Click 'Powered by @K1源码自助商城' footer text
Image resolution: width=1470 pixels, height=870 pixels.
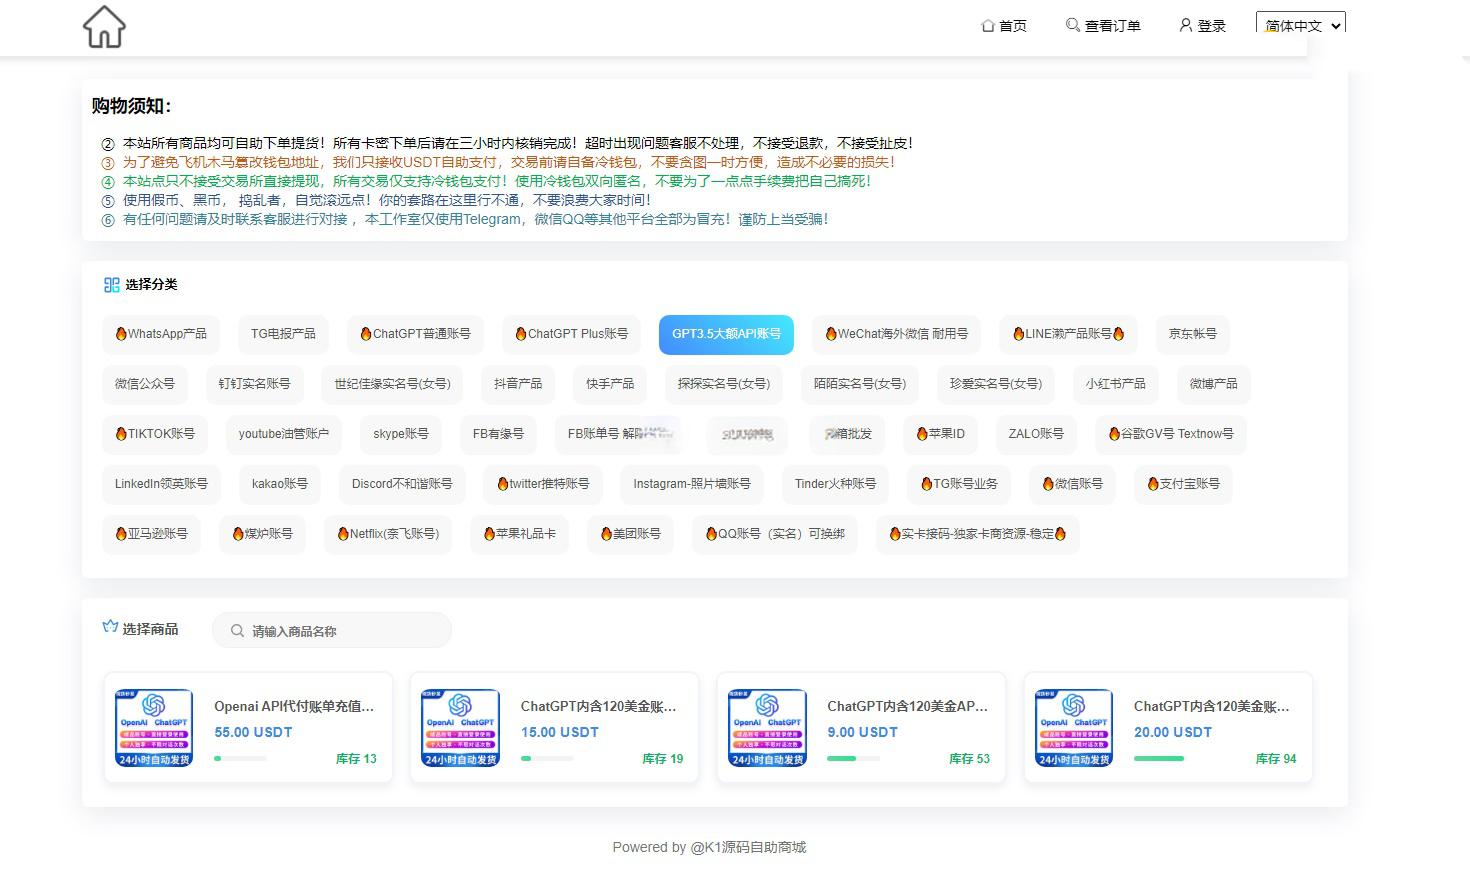click(x=709, y=847)
